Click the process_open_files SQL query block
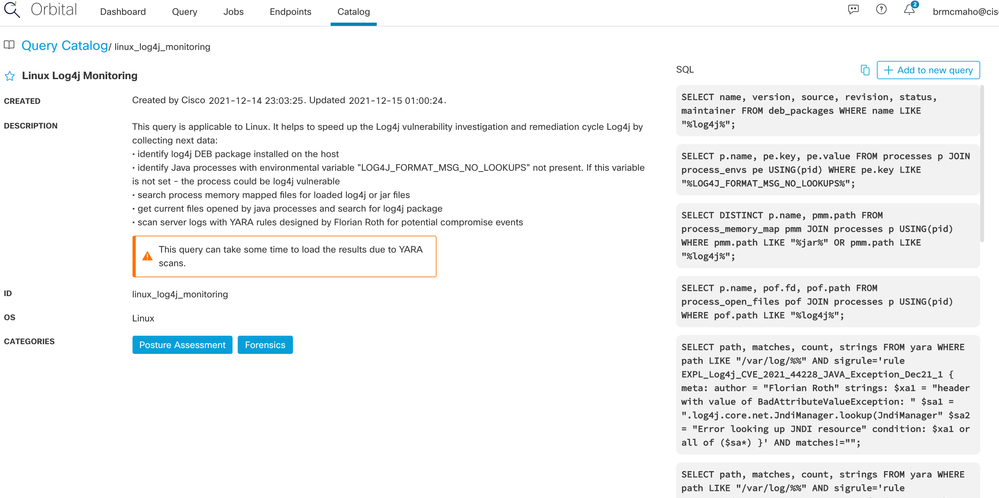 pyautogui.click(x=828, y=301)
